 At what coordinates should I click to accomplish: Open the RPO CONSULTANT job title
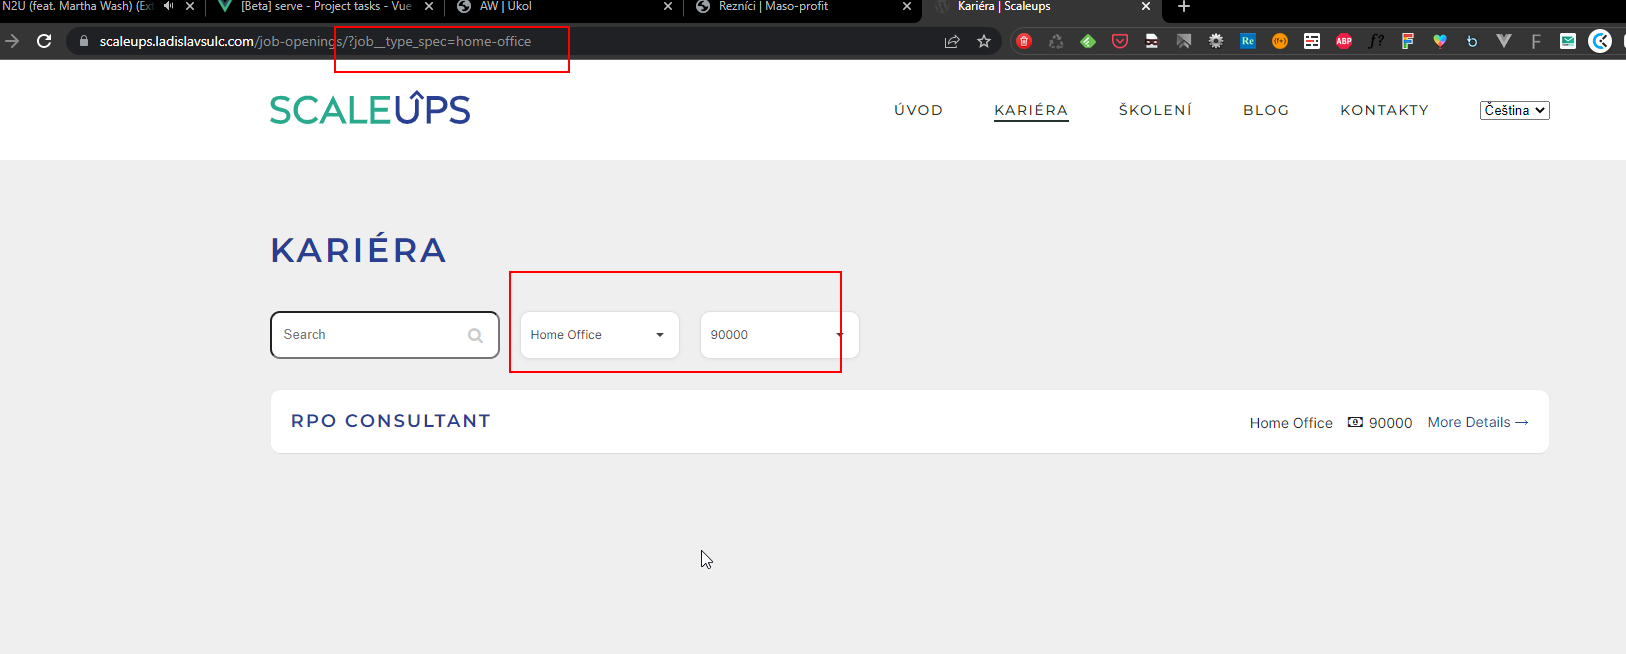coord(391,421)
